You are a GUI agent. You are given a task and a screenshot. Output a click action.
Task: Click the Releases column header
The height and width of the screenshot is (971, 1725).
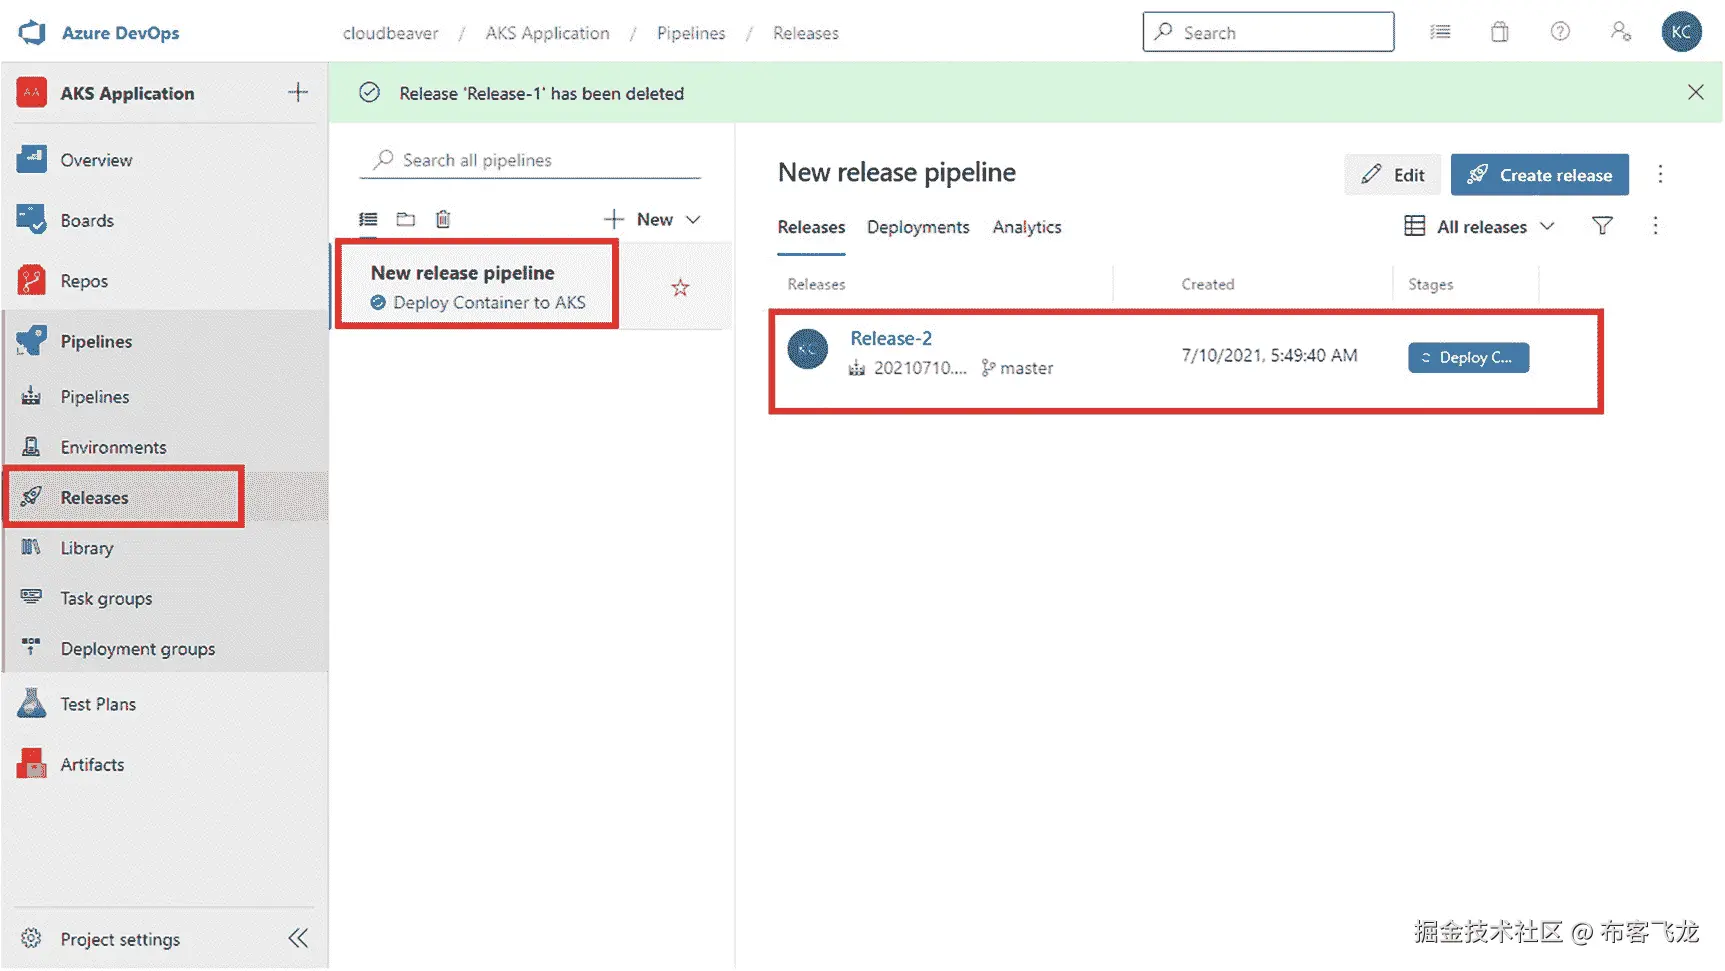click(x=816, y=284)
